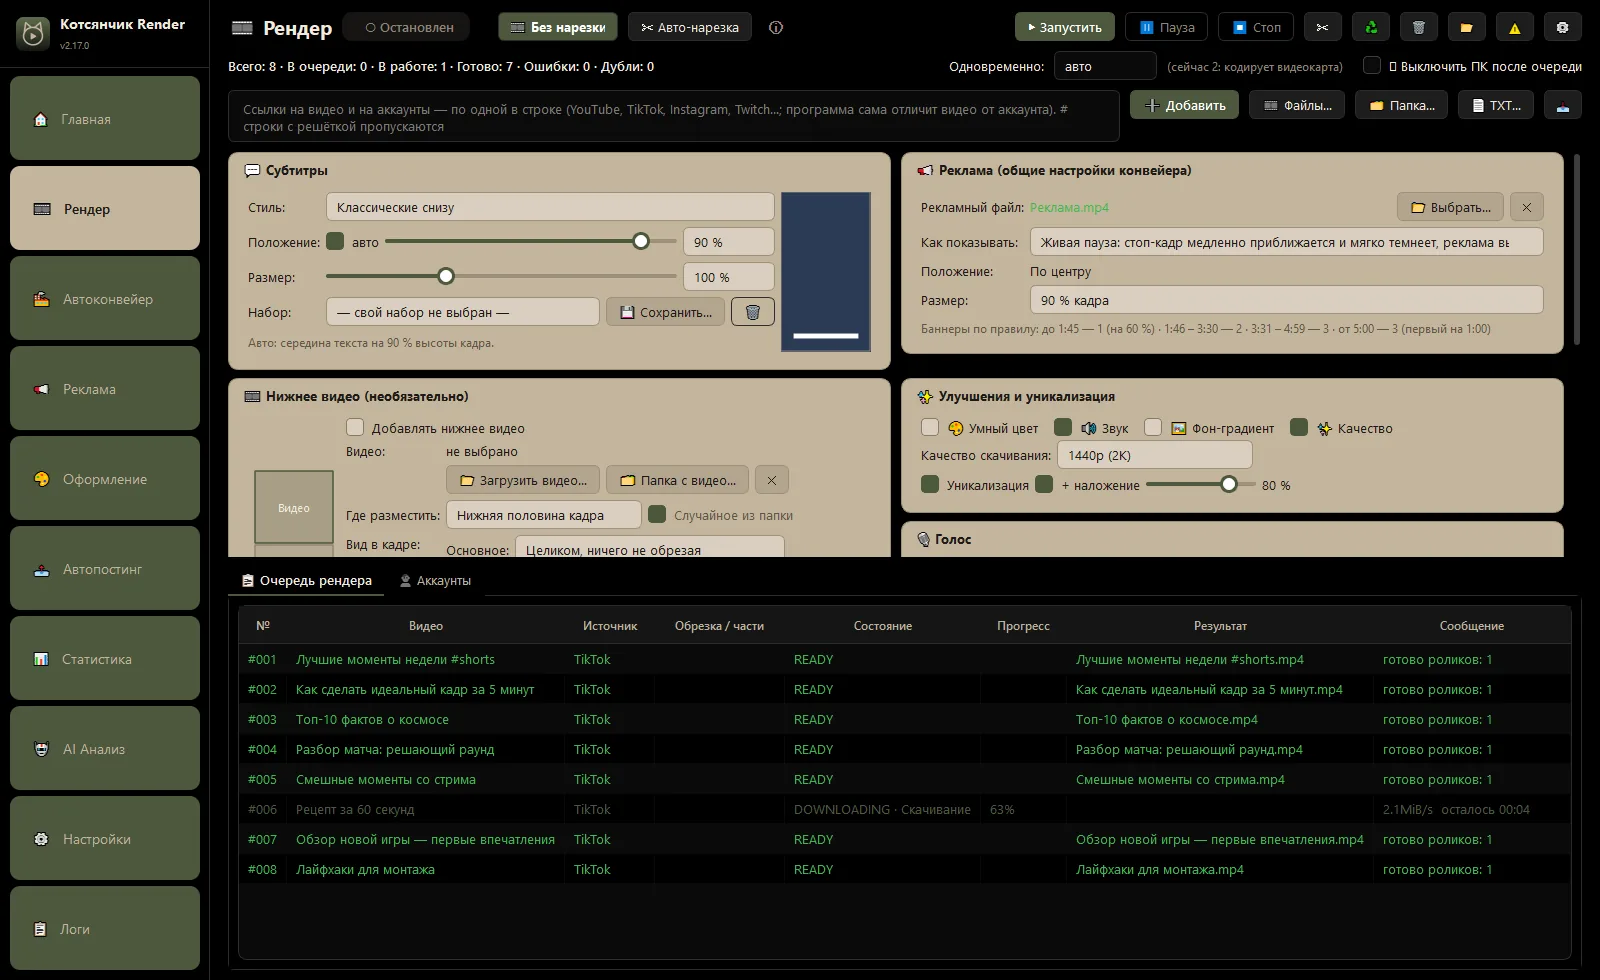This screenshot has height=980, width=1600.
Task: Open Статистика in the sidebar
Action: [105, 658]
